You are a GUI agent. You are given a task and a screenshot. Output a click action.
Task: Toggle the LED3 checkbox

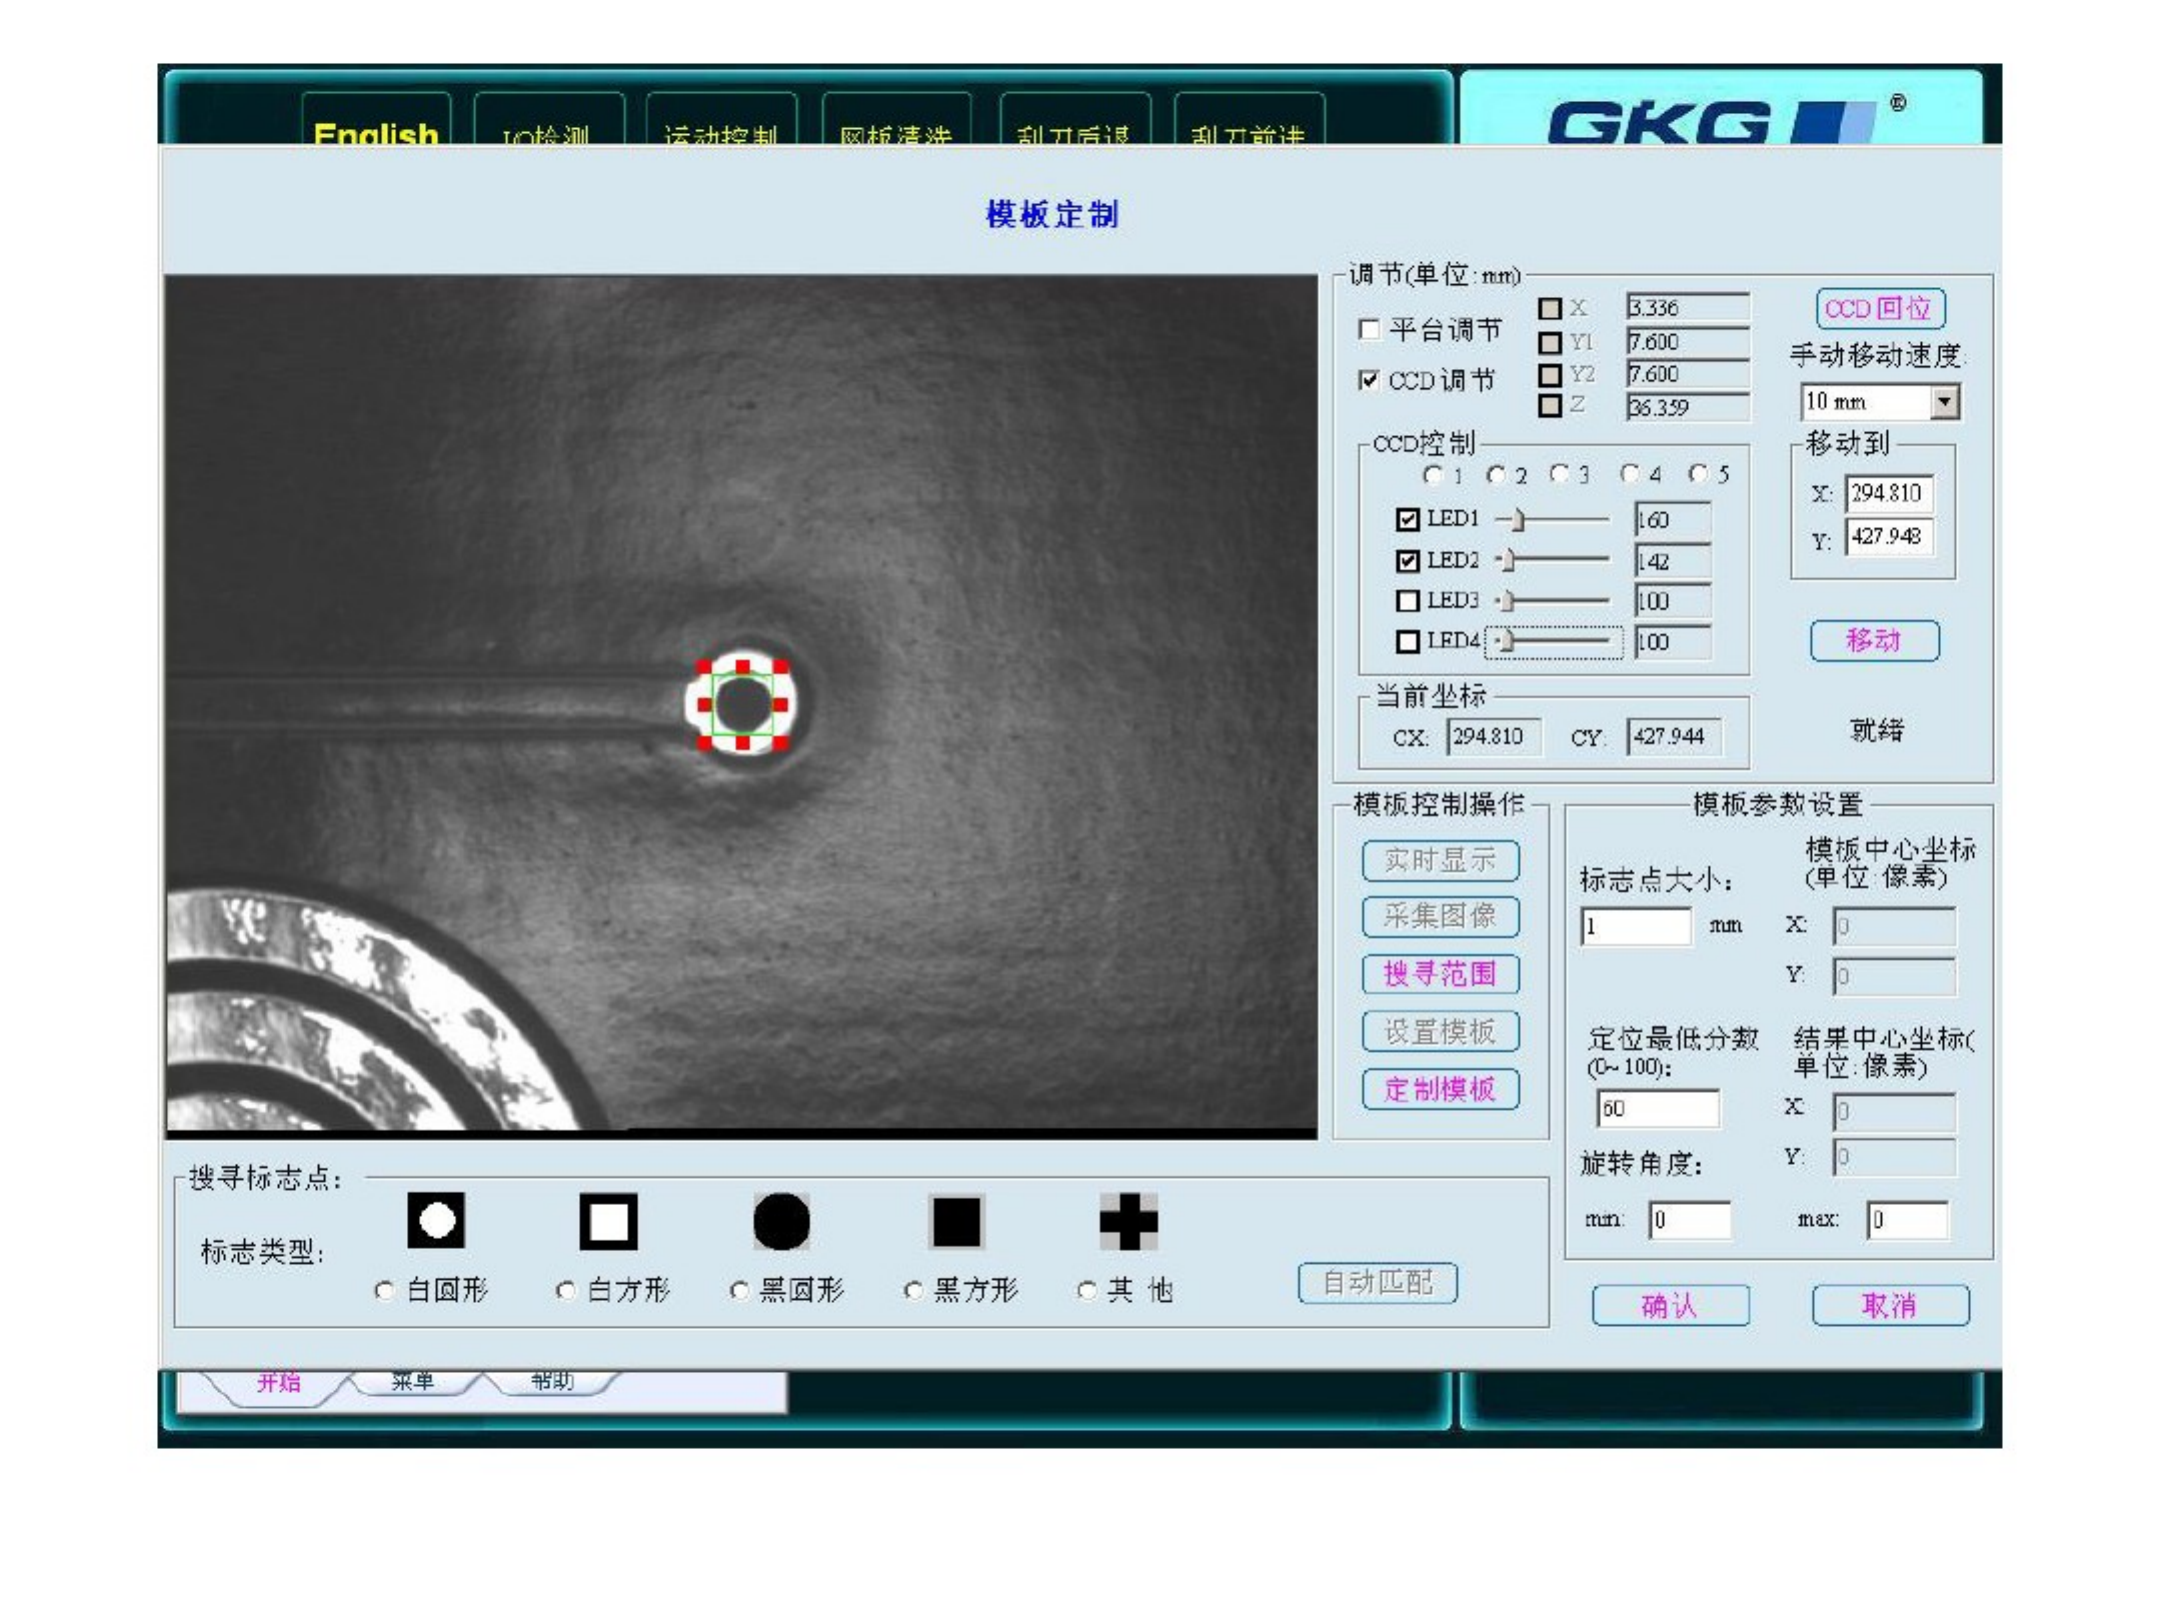click(1407, 600)
